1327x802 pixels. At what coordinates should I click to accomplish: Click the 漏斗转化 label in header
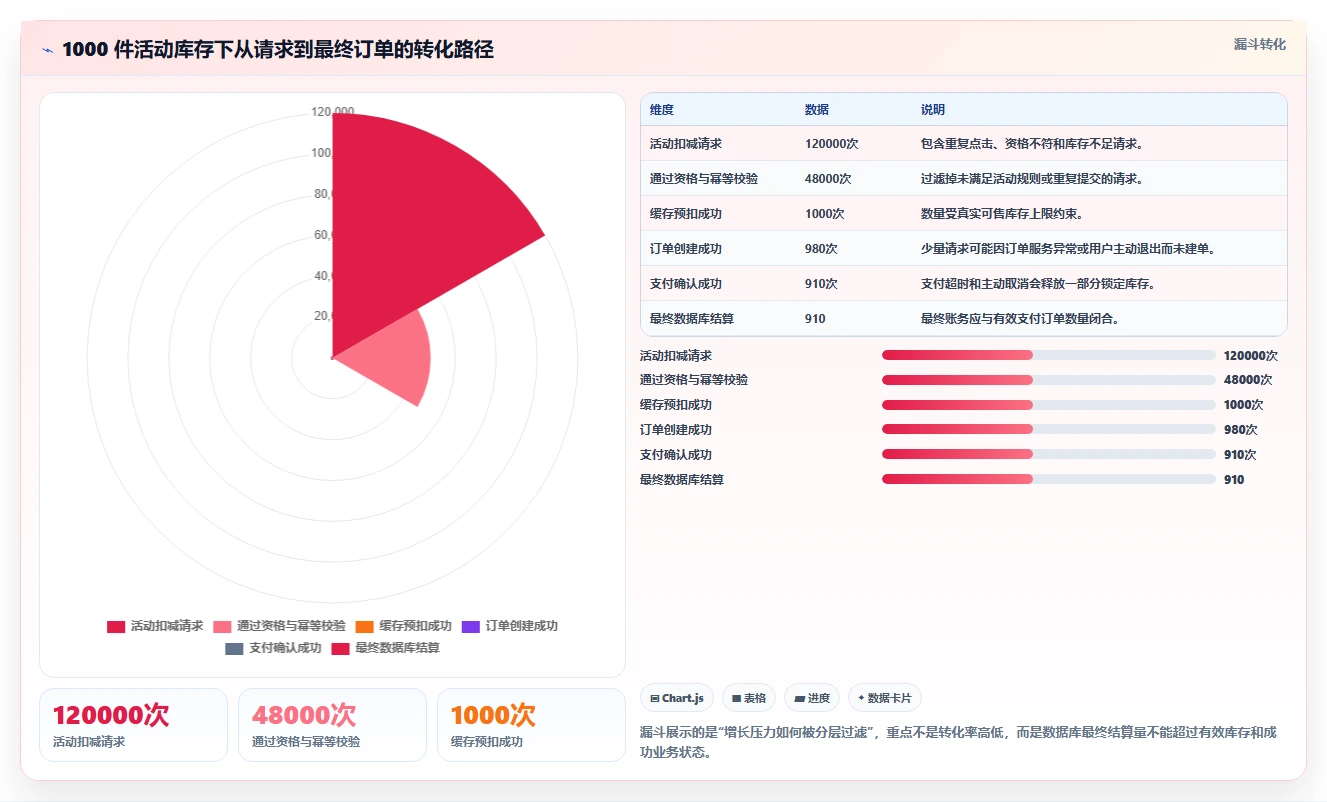pyautogui.click(x=1260, y=44)
